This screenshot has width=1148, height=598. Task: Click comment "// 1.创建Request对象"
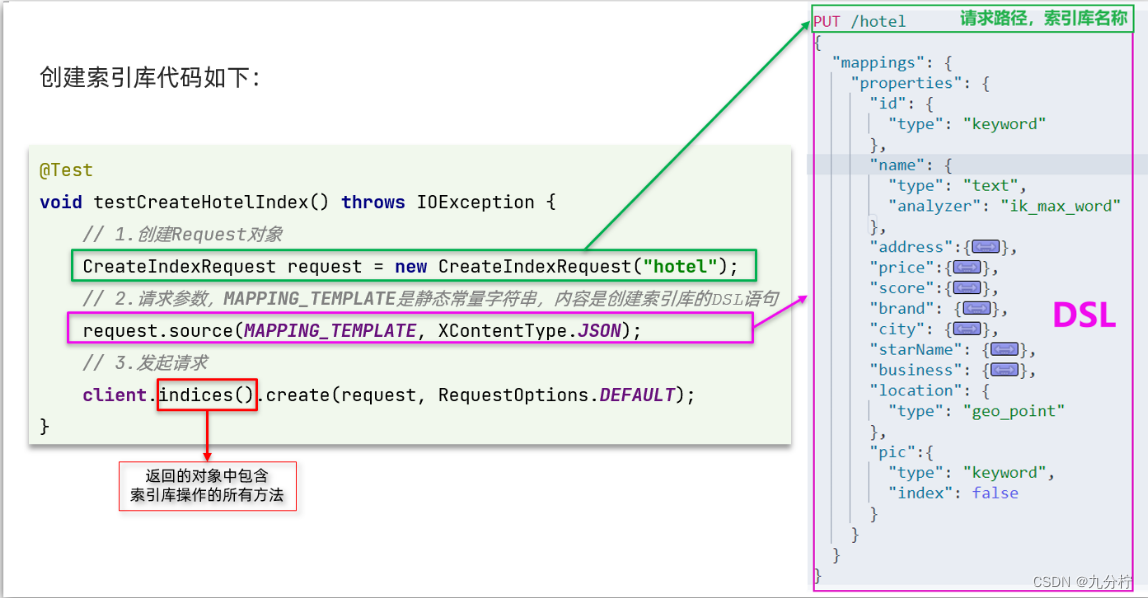[x=182, y=234]
